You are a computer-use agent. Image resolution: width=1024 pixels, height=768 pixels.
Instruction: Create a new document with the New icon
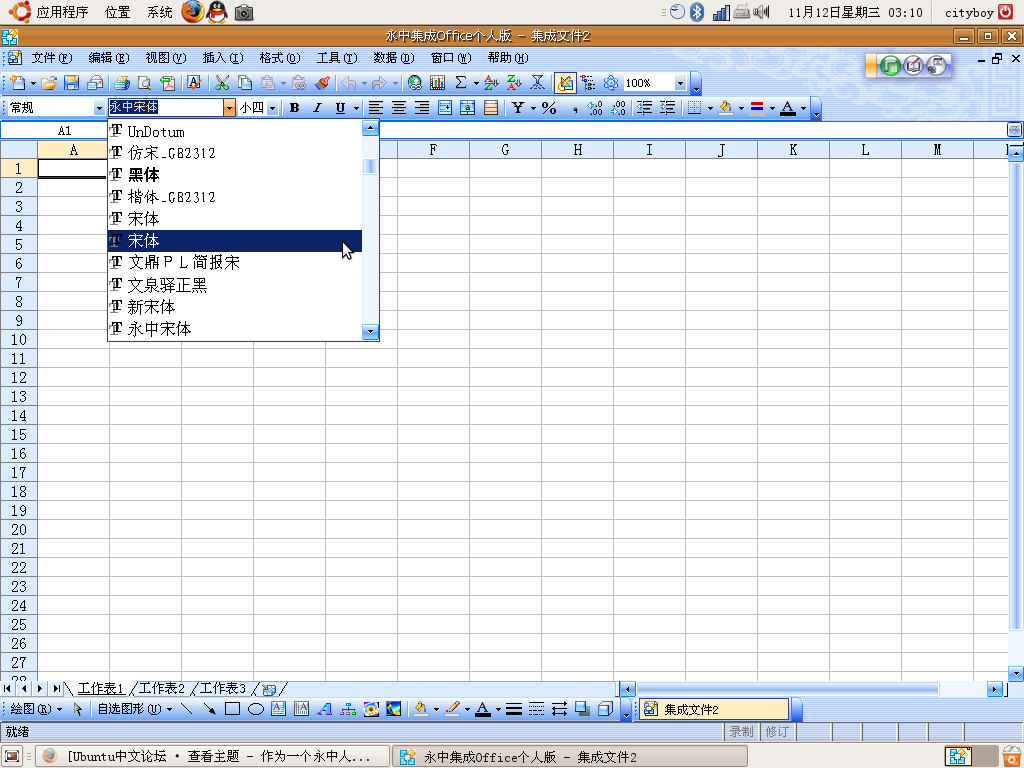18,83
